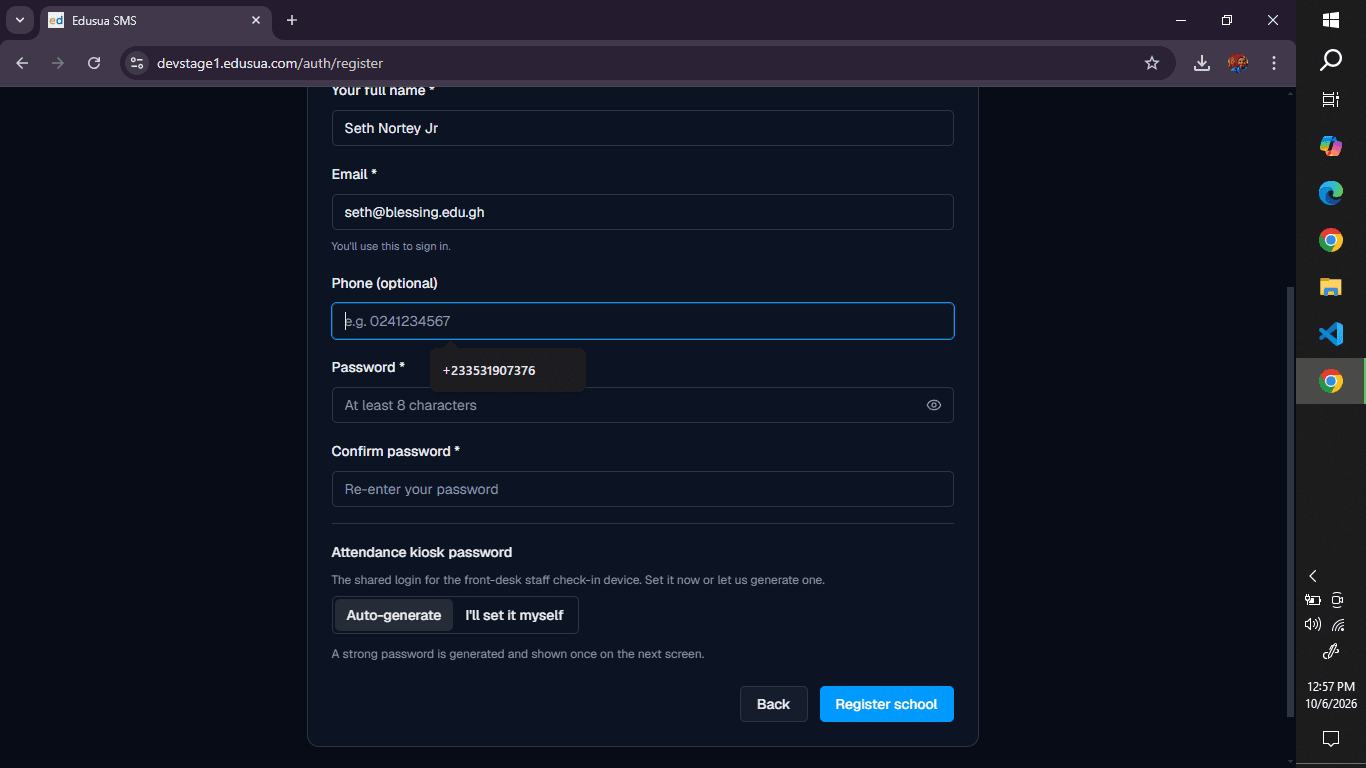Focus the Confirm password field
This screenshot has width=1366, height=768.
click(643, 489)
